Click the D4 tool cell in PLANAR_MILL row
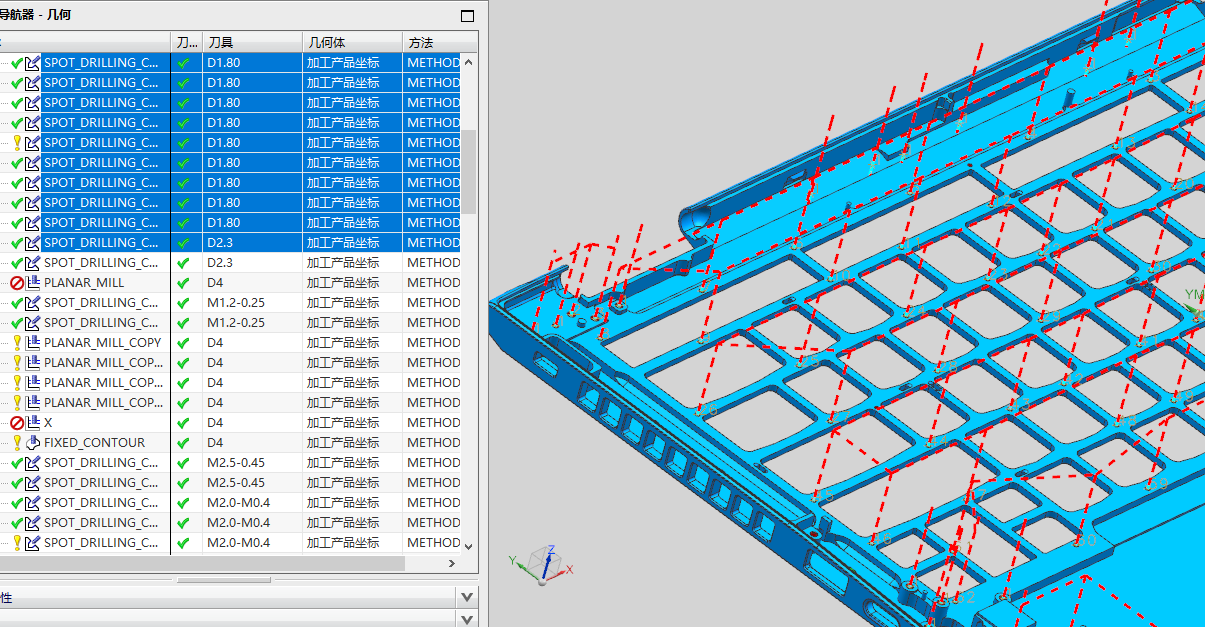This screenshot has height=627, width=1205. click(215, 283)
